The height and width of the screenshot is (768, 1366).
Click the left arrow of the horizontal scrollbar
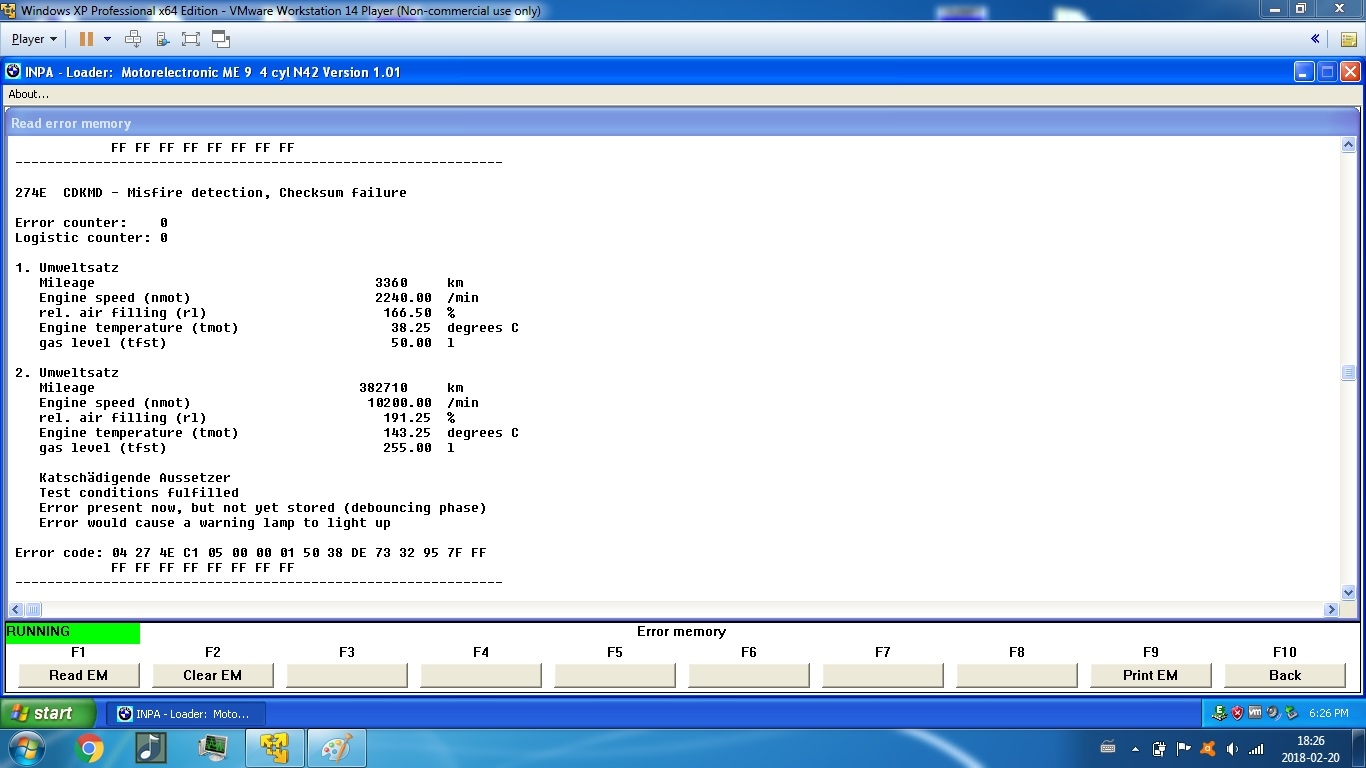15,609
